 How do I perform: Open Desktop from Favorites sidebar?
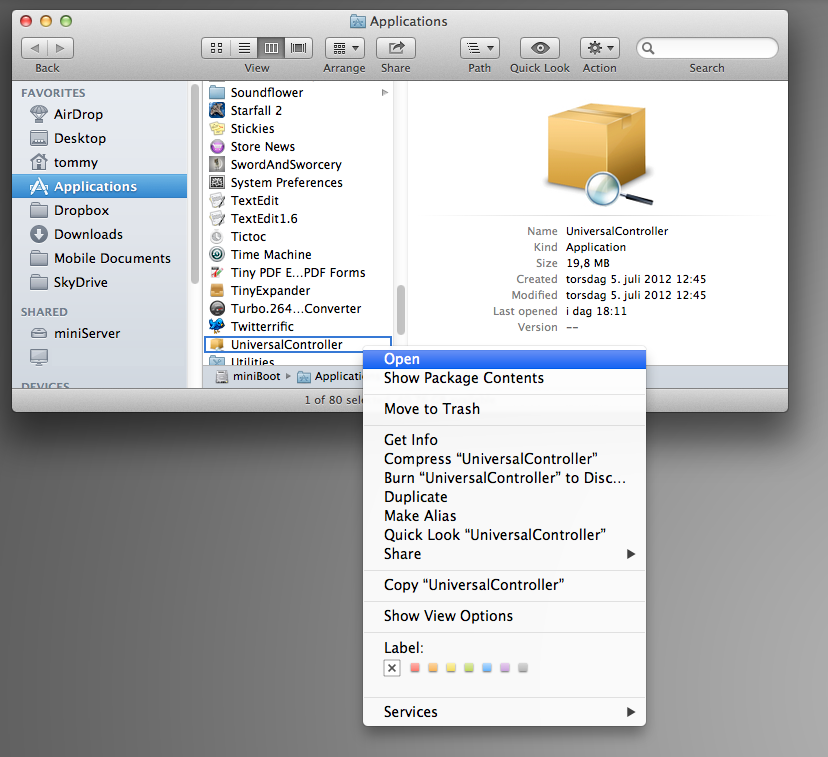click(99, 138)
